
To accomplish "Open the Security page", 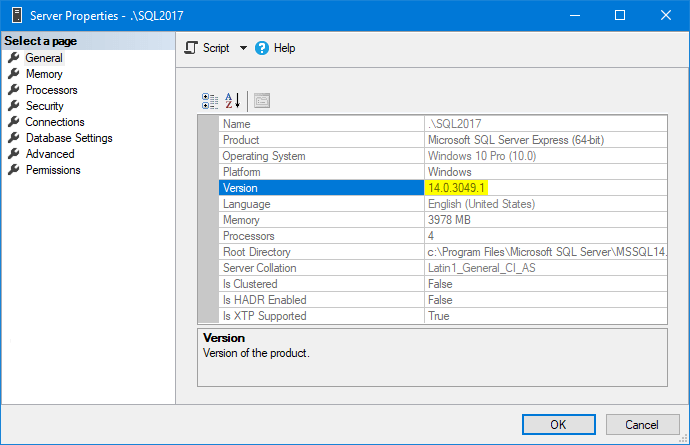I will point(44,106).
